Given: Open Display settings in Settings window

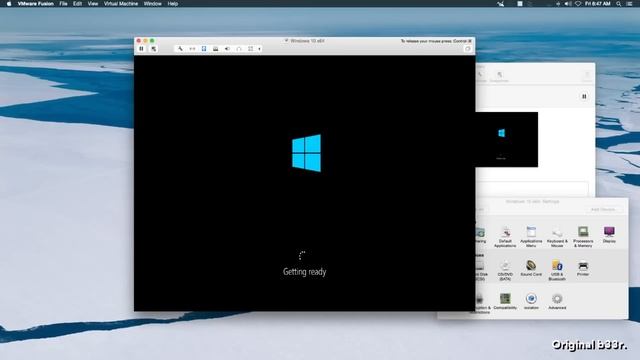Looking at the screenshot, I should coord(609,236).
